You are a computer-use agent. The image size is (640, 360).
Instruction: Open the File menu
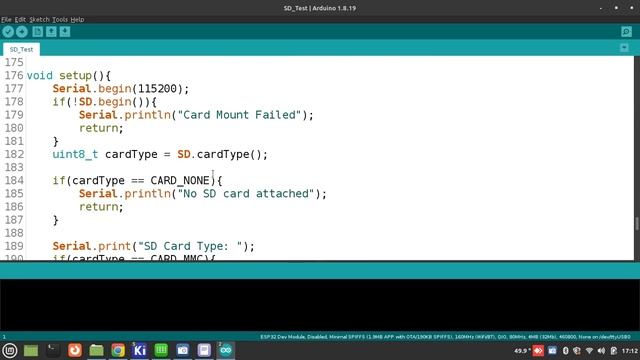(x=6, y=20)
